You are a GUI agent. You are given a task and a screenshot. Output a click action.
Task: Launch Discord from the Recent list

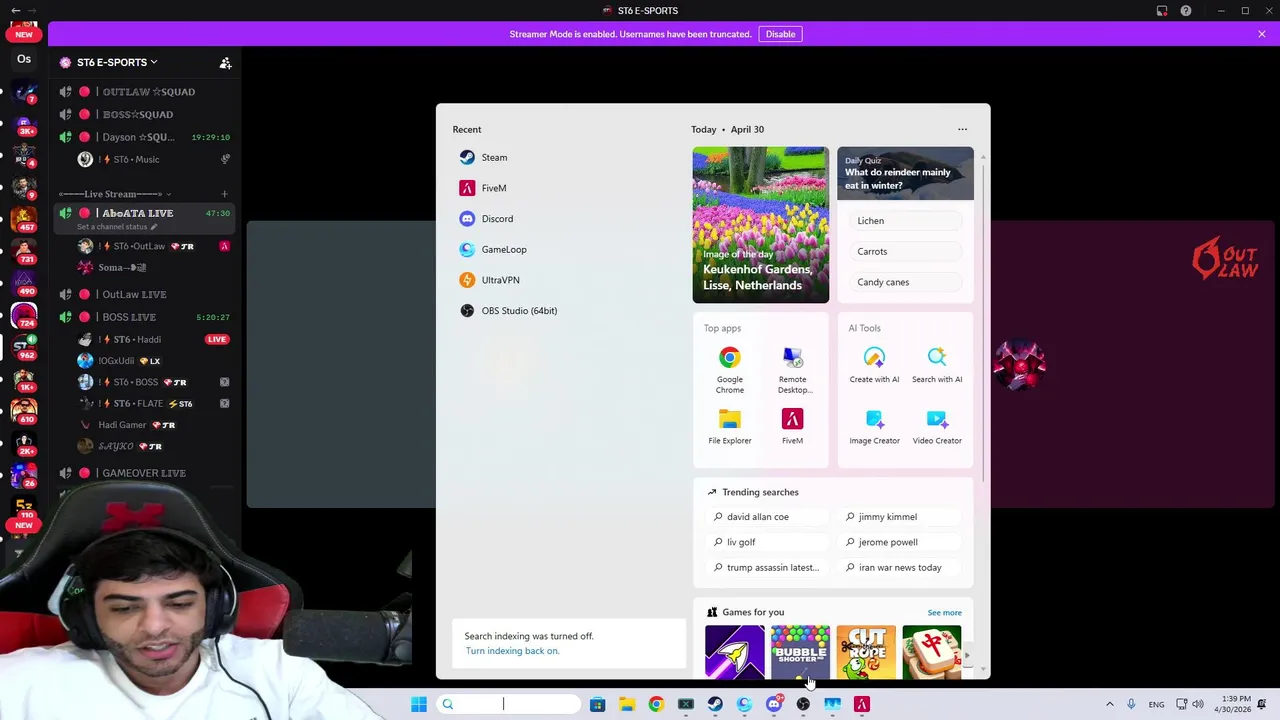(486, 219)
